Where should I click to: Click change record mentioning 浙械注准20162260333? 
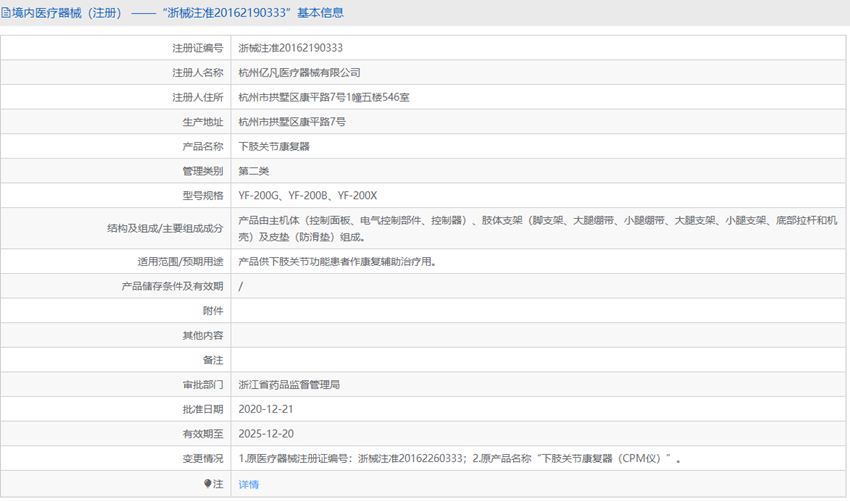pyautogui.click(x=460, y=459)
